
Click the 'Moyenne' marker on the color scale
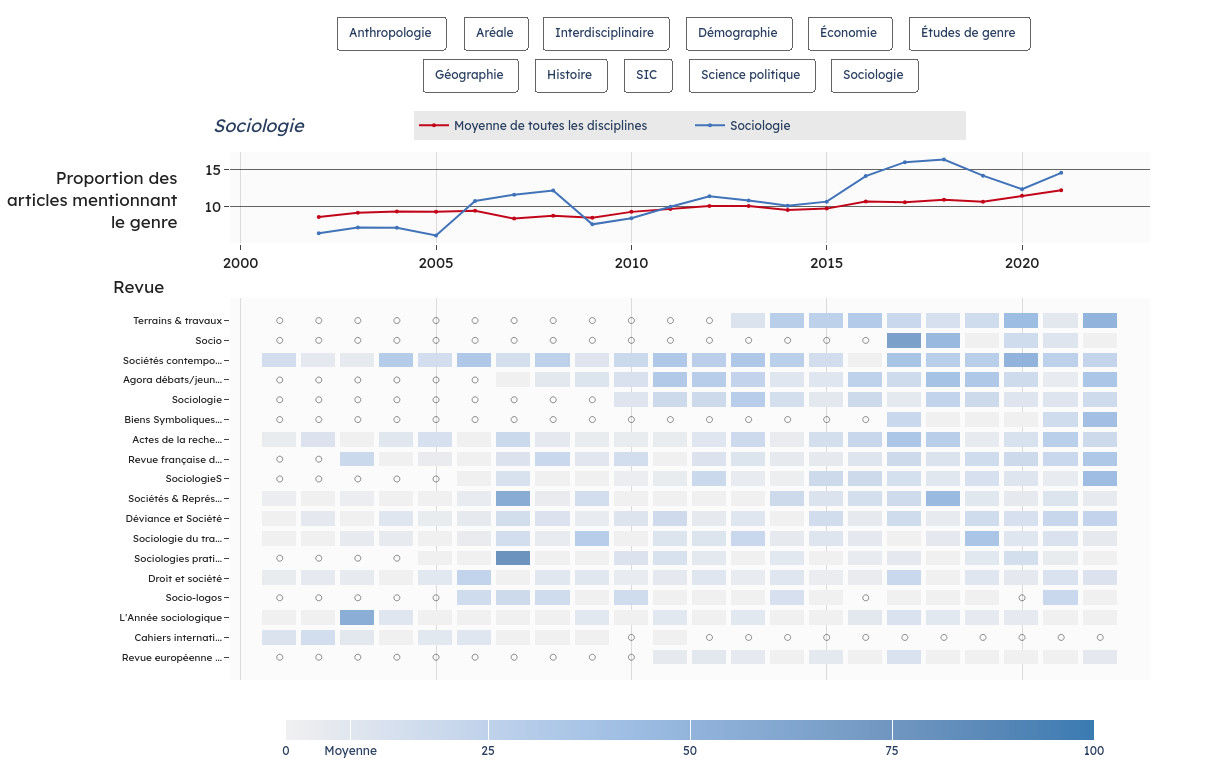pyautogui.click(x=350, y=751)
